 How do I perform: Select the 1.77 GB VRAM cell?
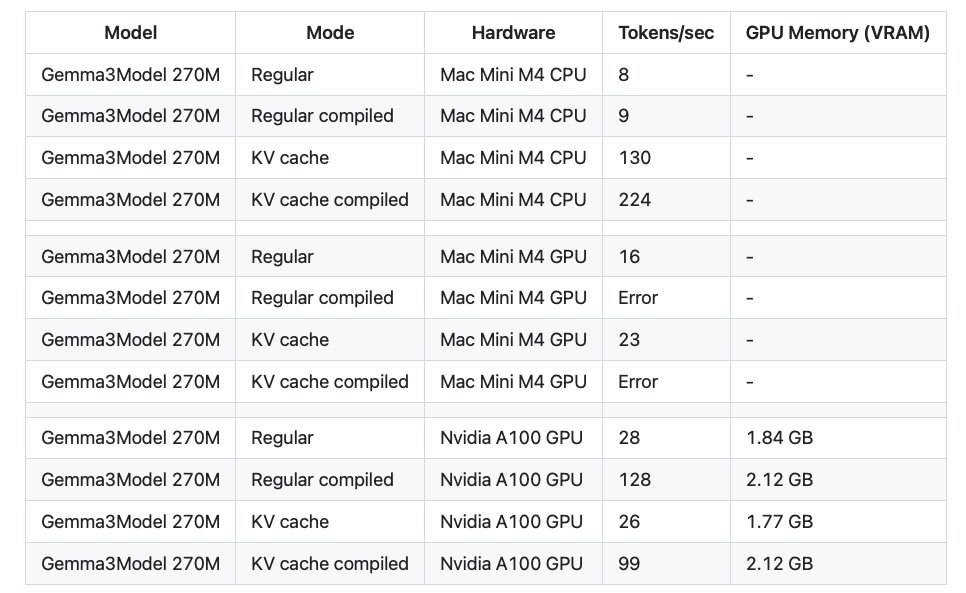coord(779,522)
